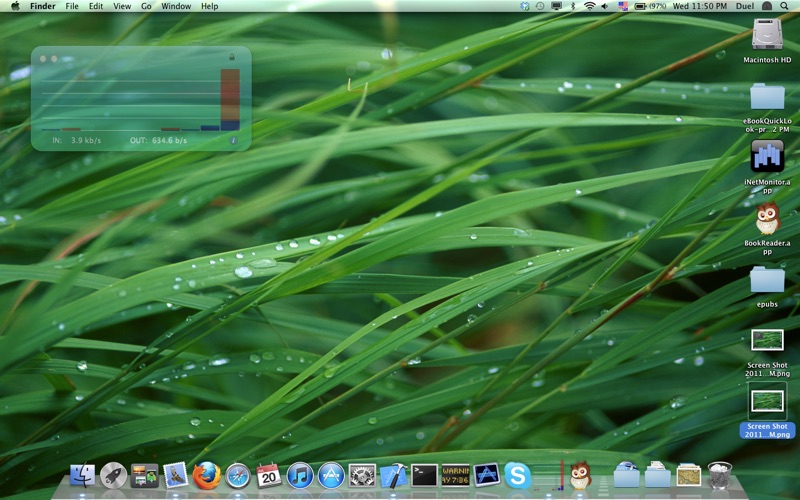Open Xcode from the dock

coord(393,475)
